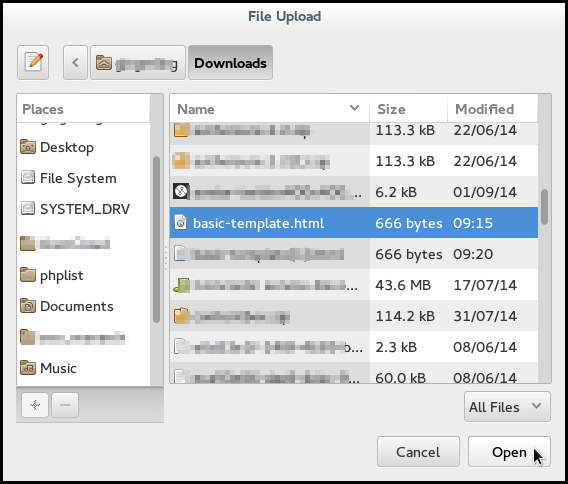Click the remove bookmark minus button
The image size is (568, 484).
pyautogui.click(x=65, y=405)
